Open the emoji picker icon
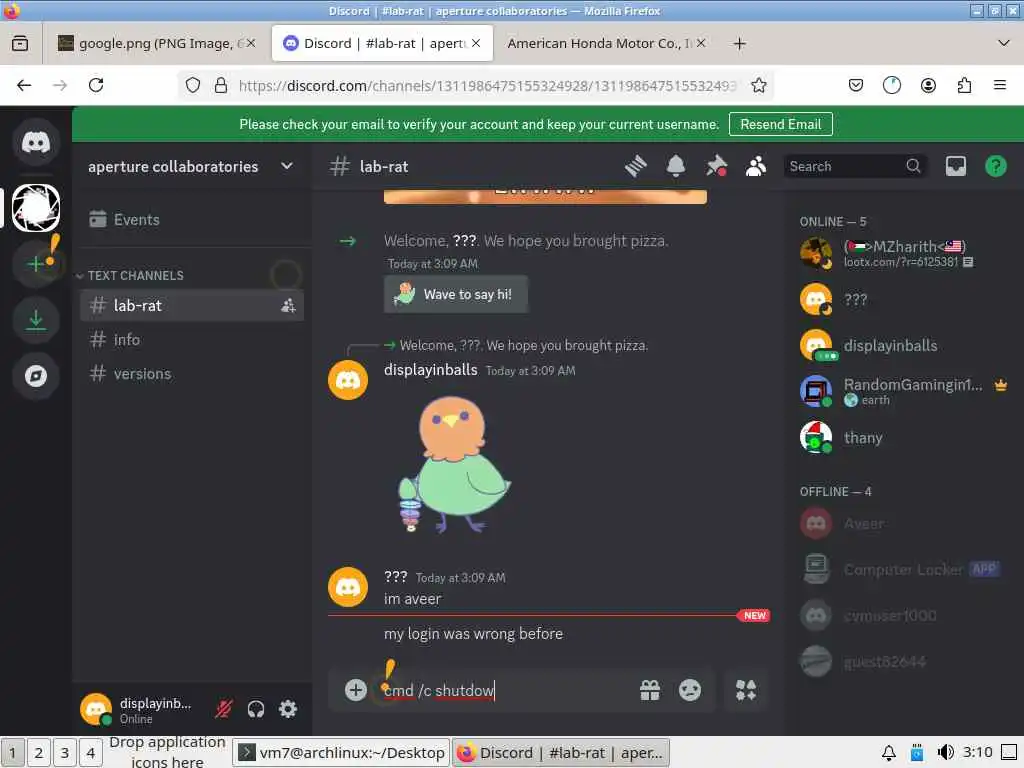This screenshot has width=1024, height=768. click(690, 690)
